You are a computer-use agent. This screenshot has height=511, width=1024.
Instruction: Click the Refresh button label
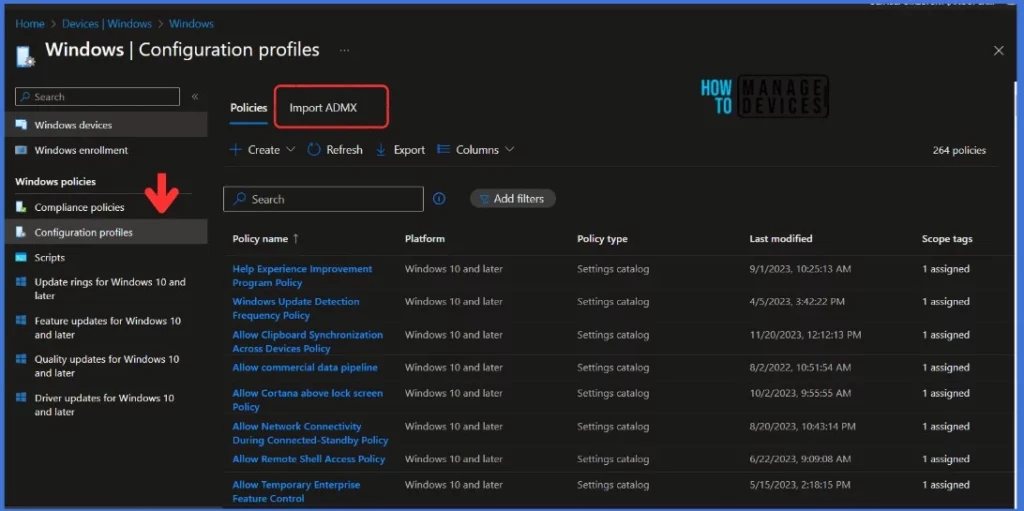[344, 150]
